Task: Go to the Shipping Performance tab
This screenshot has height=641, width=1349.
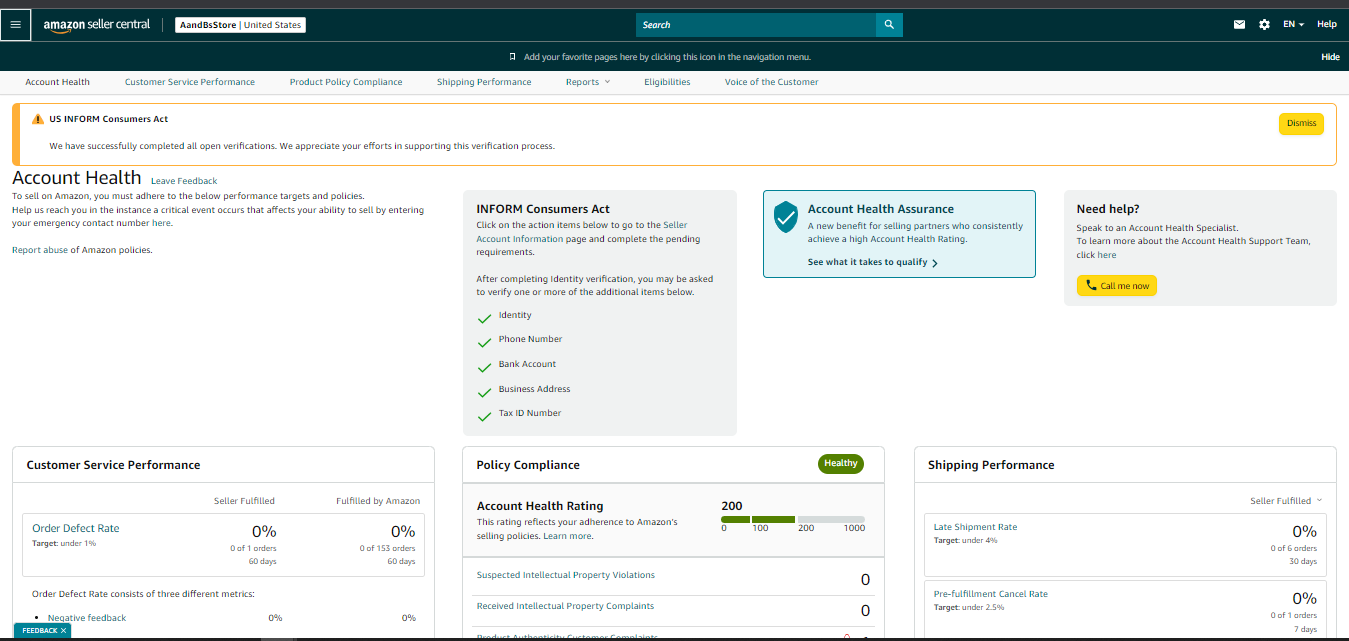Action: [484, 82]
